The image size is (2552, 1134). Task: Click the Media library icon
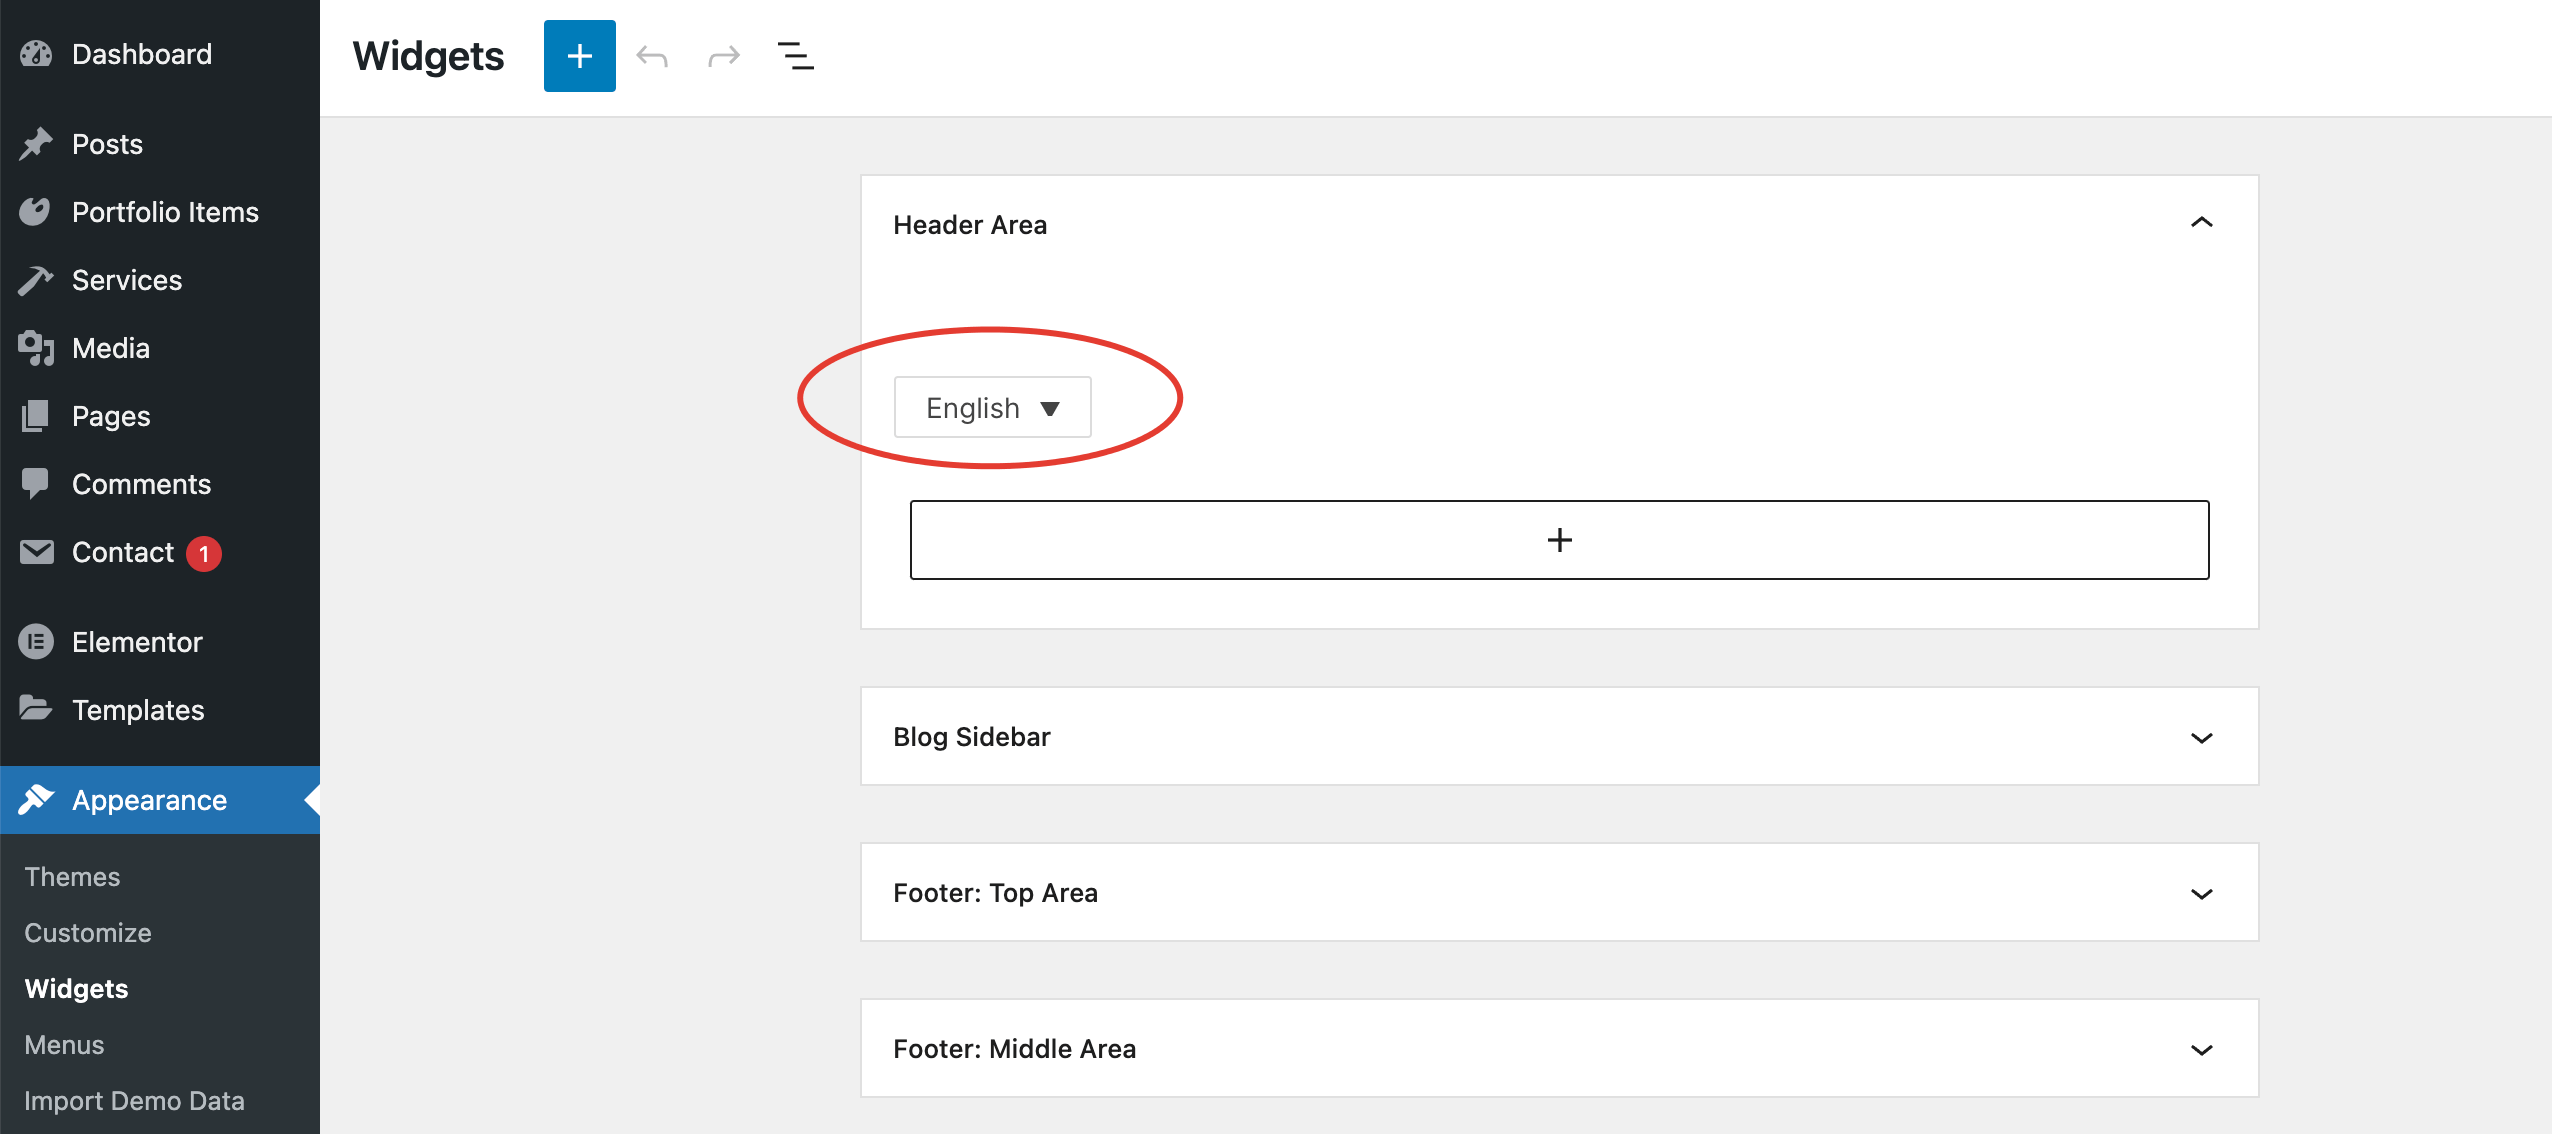(36, 348)
